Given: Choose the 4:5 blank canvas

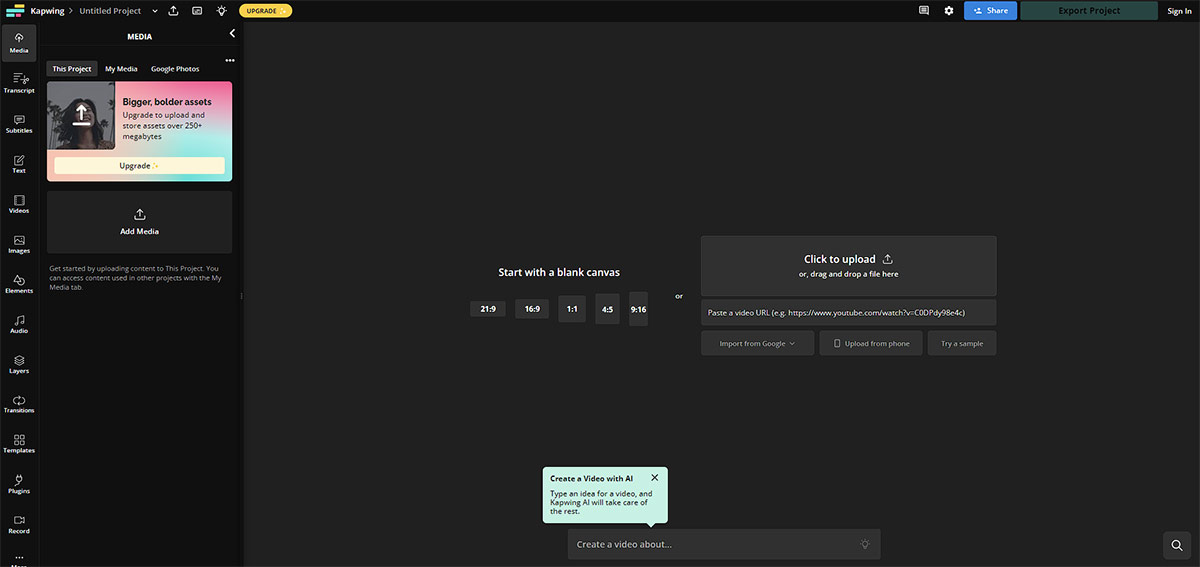Looking at the screenshot, I should point(607,309).
